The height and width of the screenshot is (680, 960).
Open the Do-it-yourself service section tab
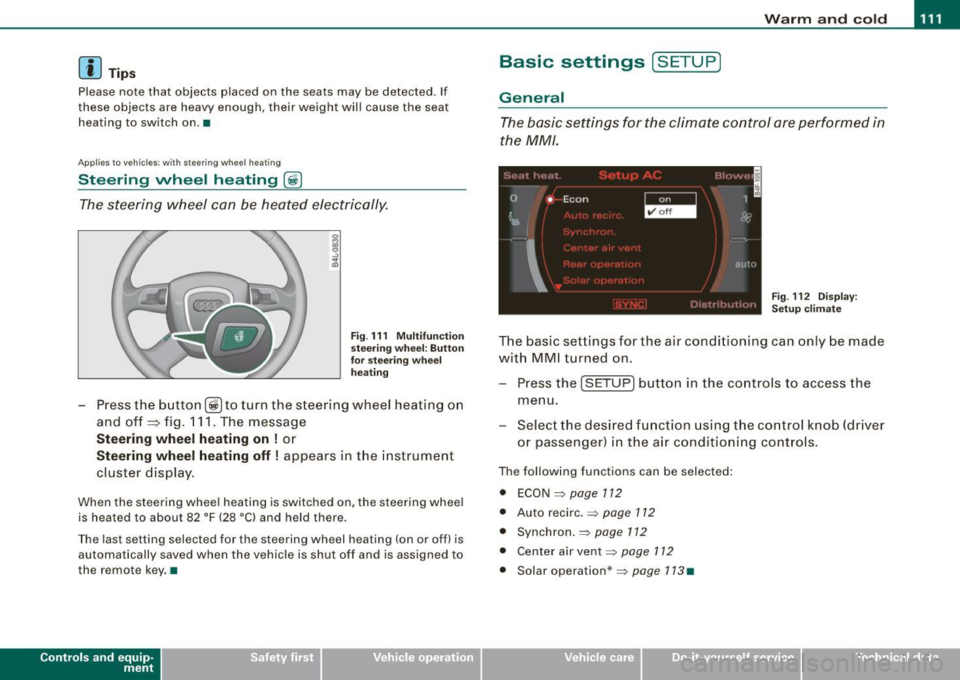pyautogui.click(x=722, y=663)
